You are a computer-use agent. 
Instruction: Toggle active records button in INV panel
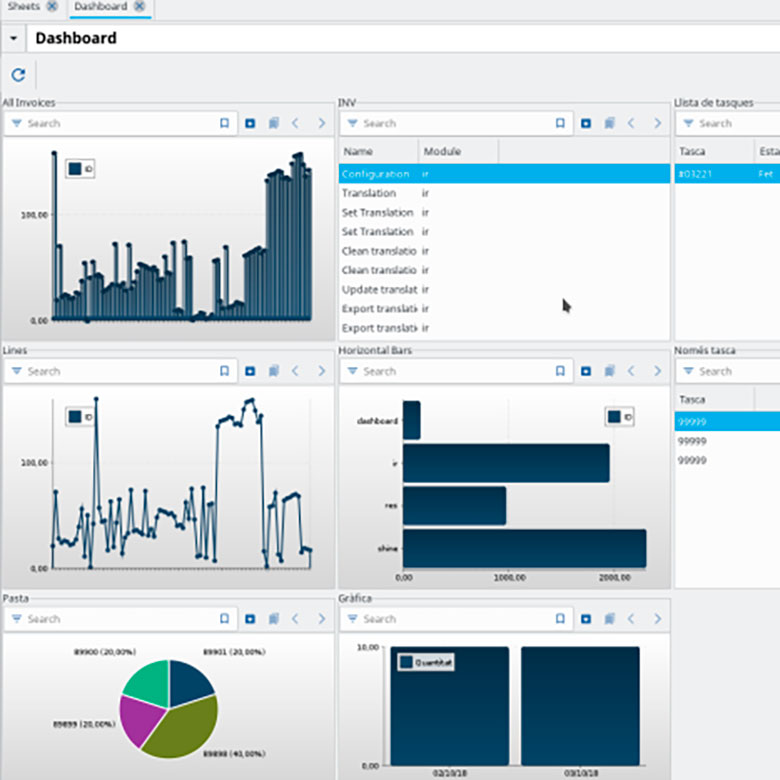586,123
